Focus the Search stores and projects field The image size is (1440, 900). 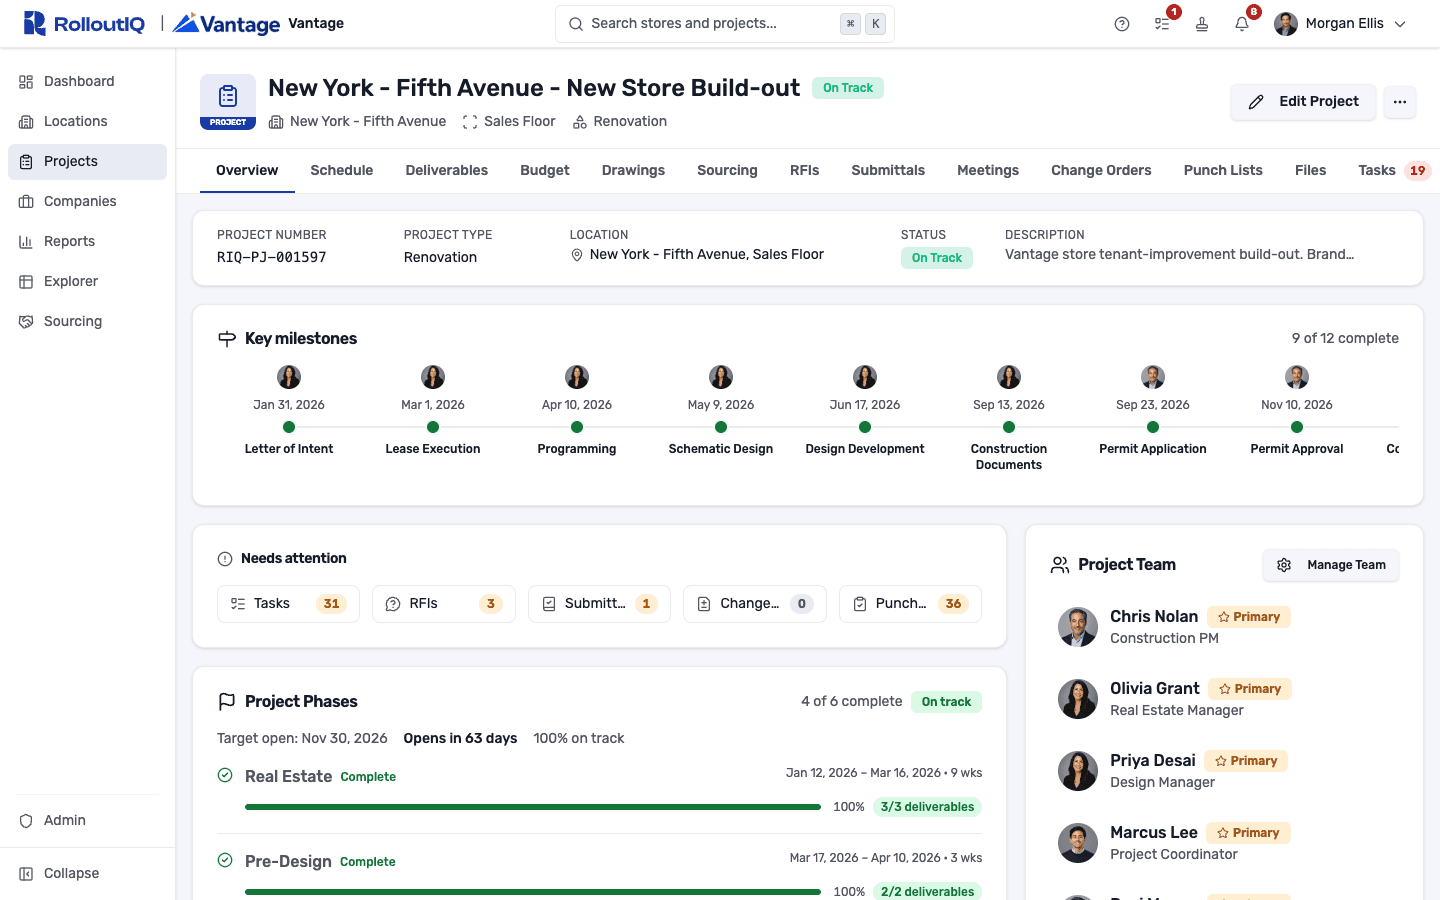tap(725, 24)
